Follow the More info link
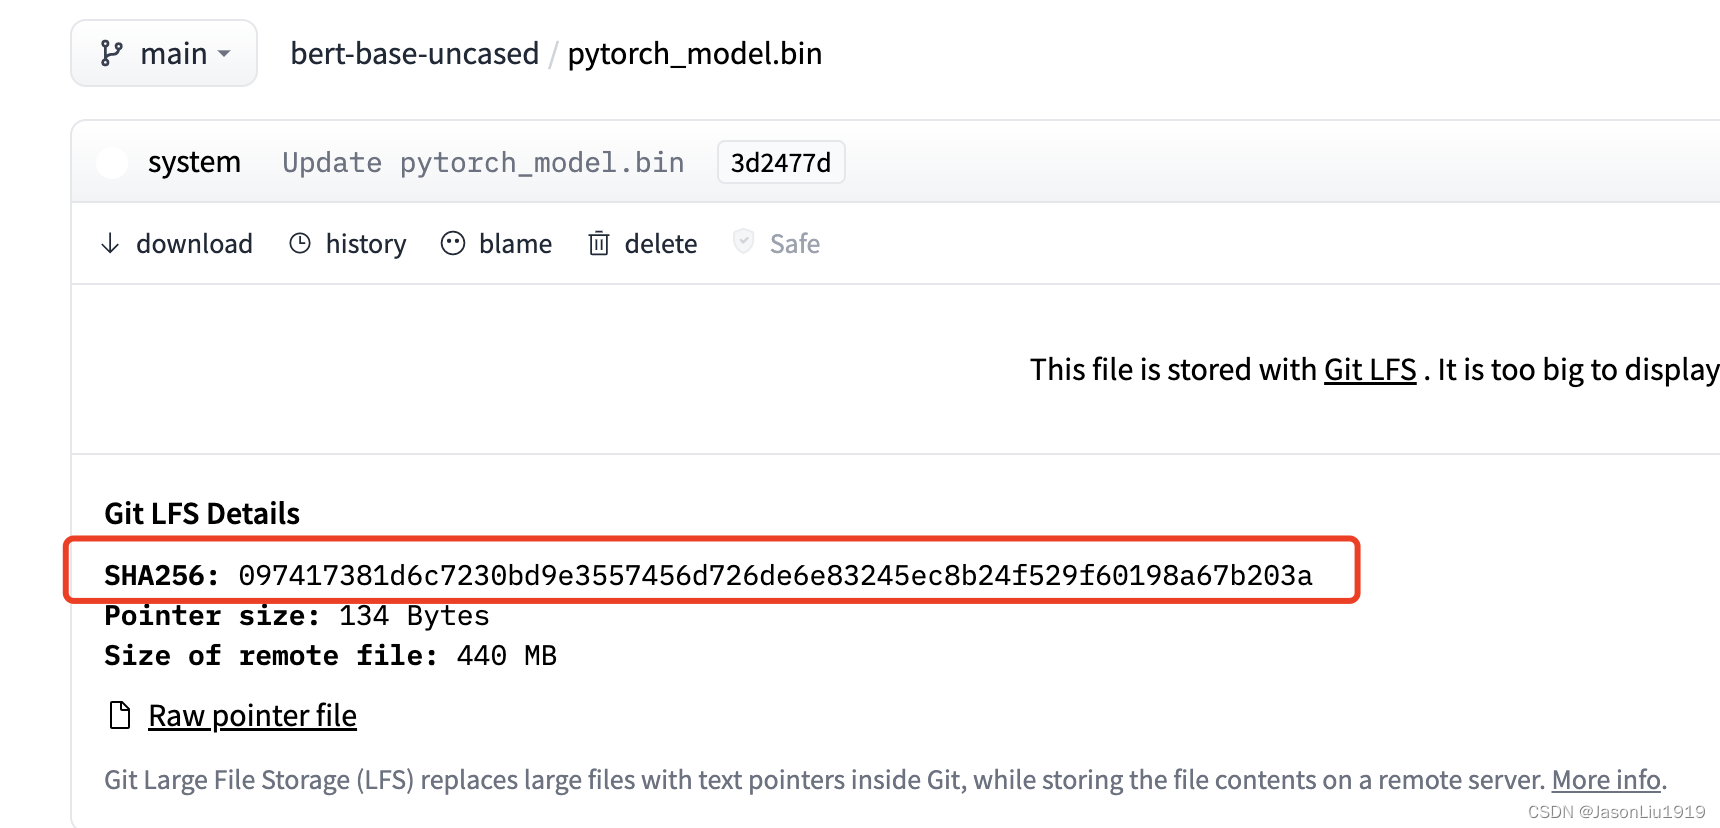1720x828 pixels. (1605, 780)
